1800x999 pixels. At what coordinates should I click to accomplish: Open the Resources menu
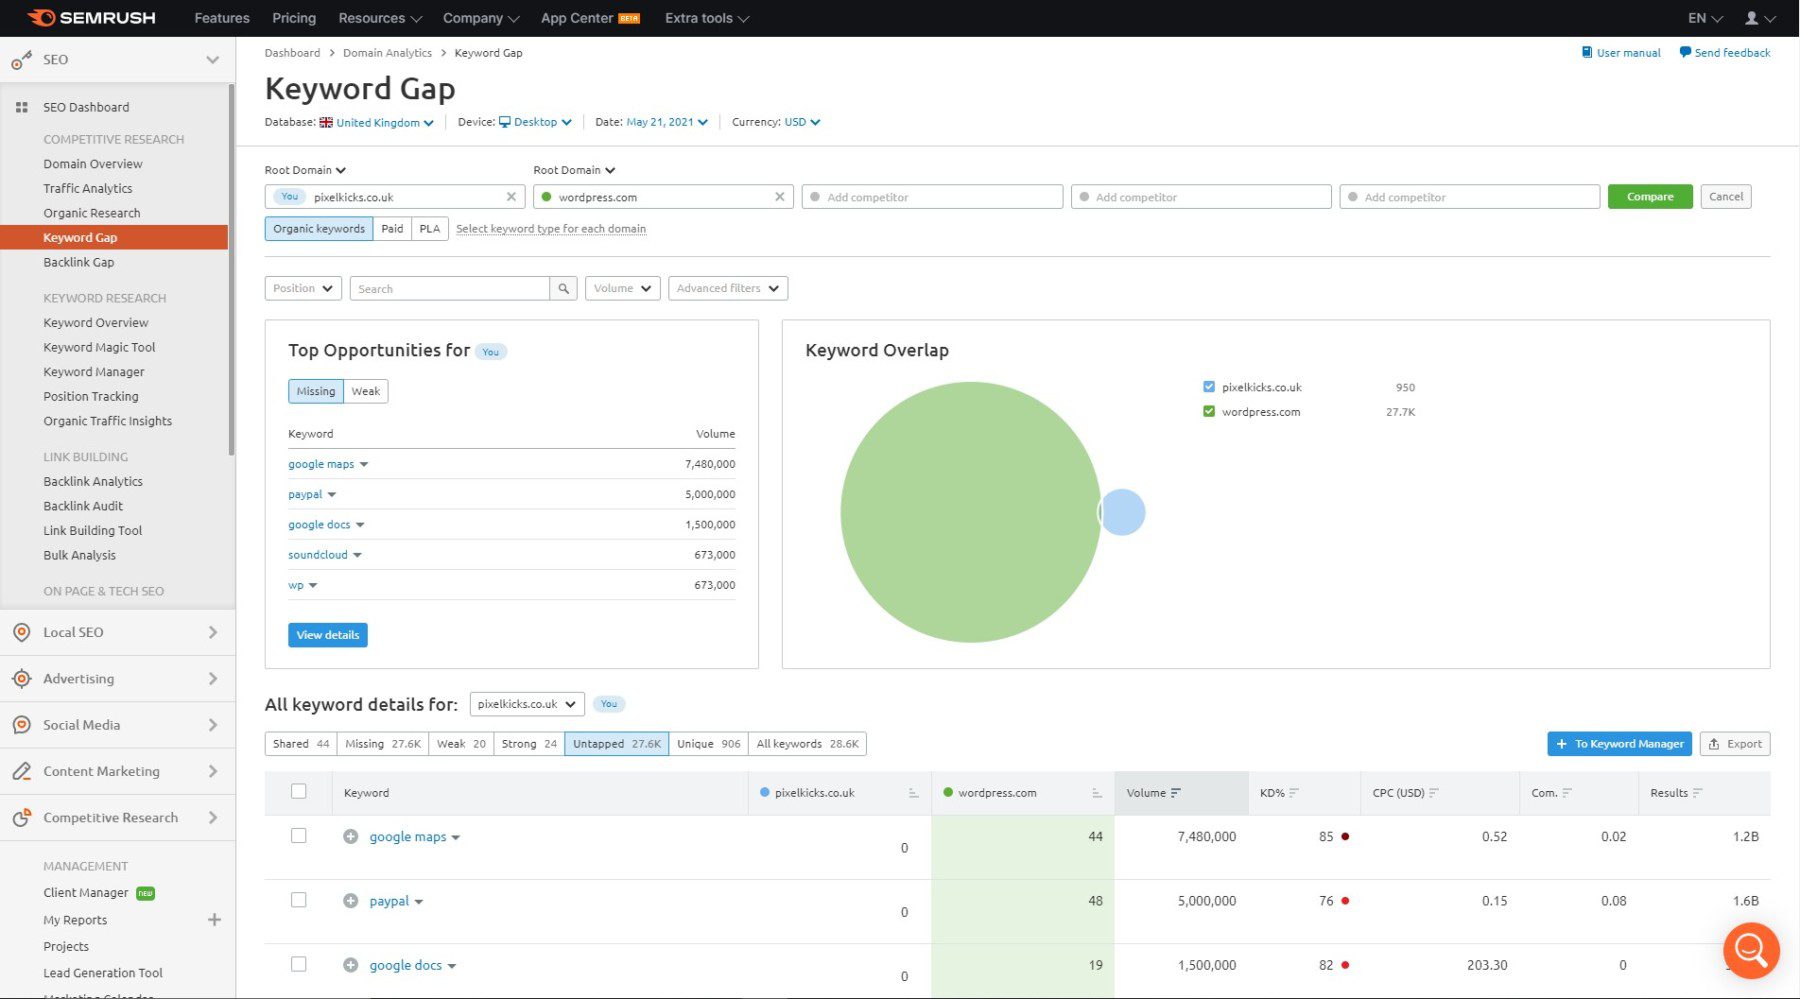coord(380,18)
